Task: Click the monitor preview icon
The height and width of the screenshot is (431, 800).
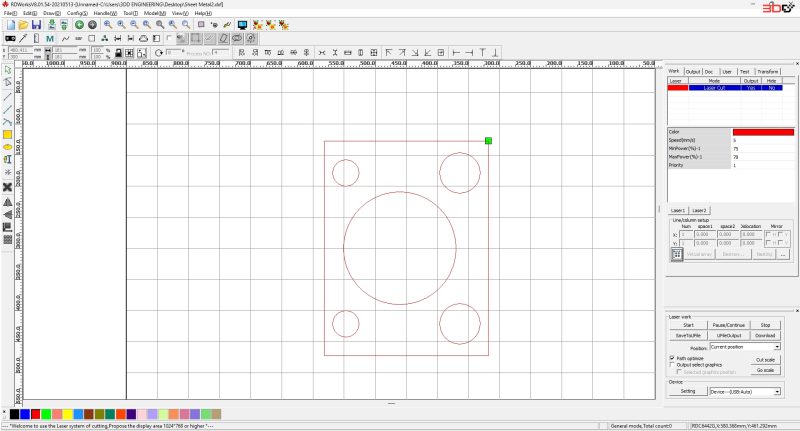Action: click(242, 24)
